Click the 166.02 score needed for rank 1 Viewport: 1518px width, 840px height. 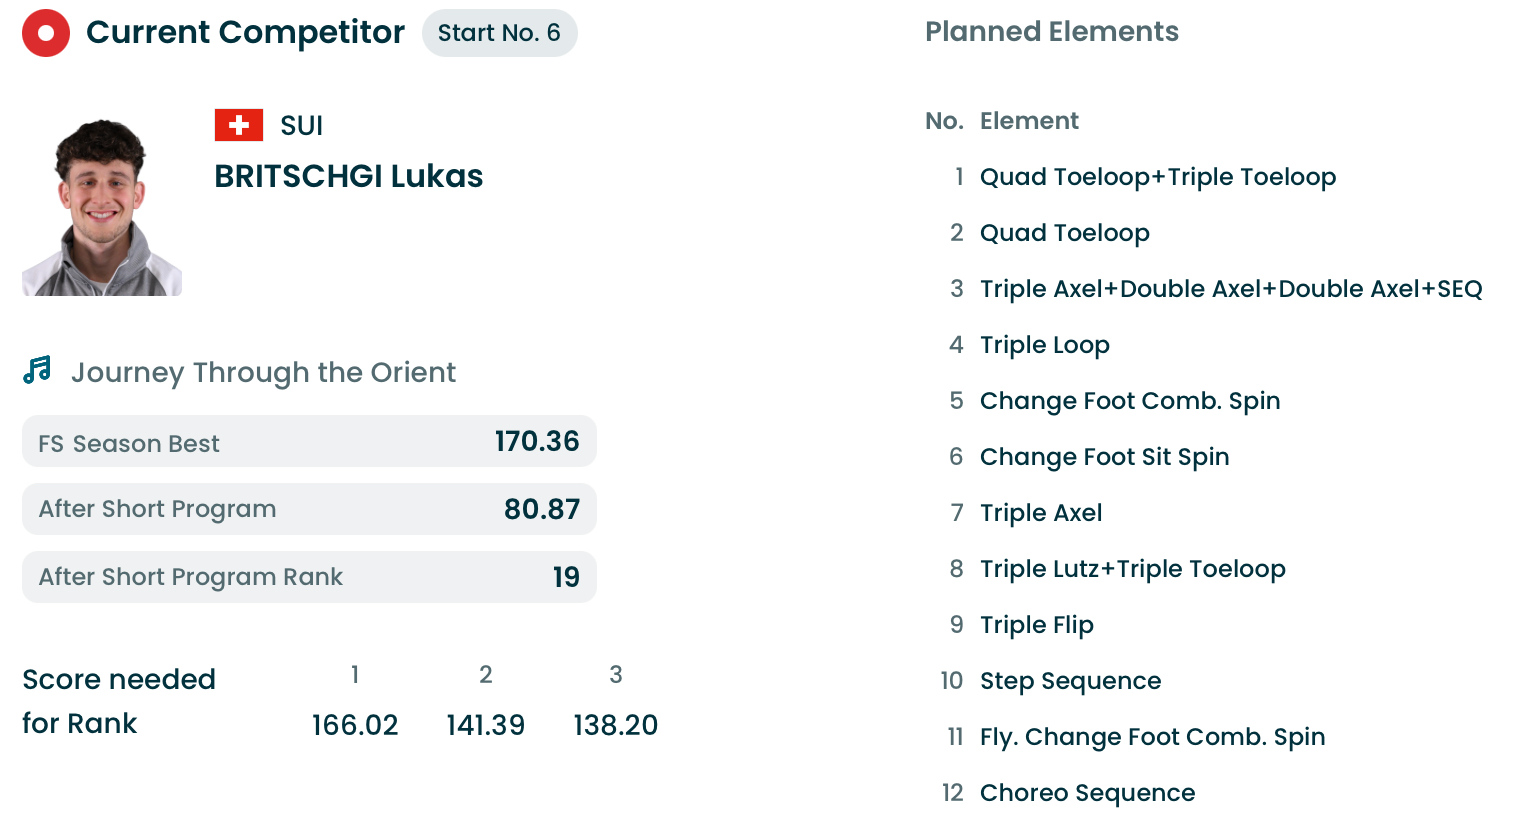coord(355,725)
